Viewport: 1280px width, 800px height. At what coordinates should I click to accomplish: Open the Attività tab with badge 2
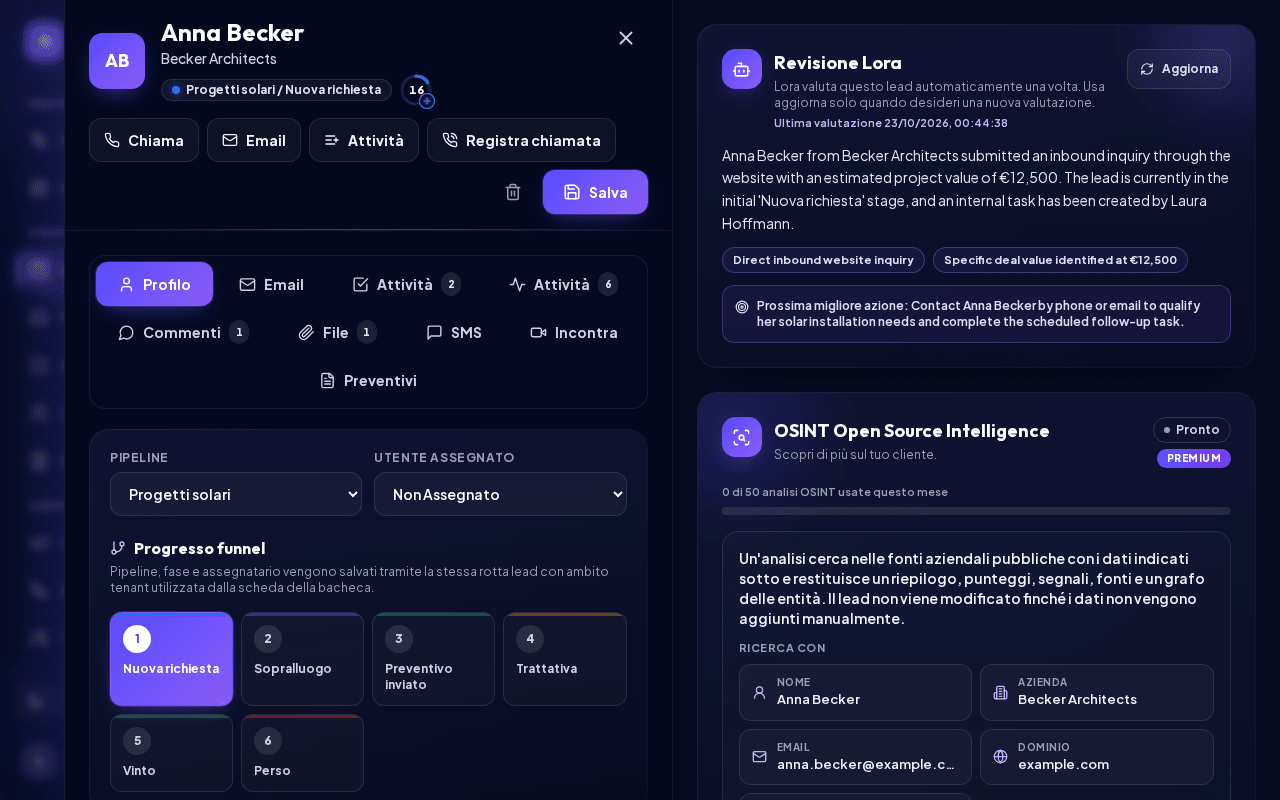[406, 284]
